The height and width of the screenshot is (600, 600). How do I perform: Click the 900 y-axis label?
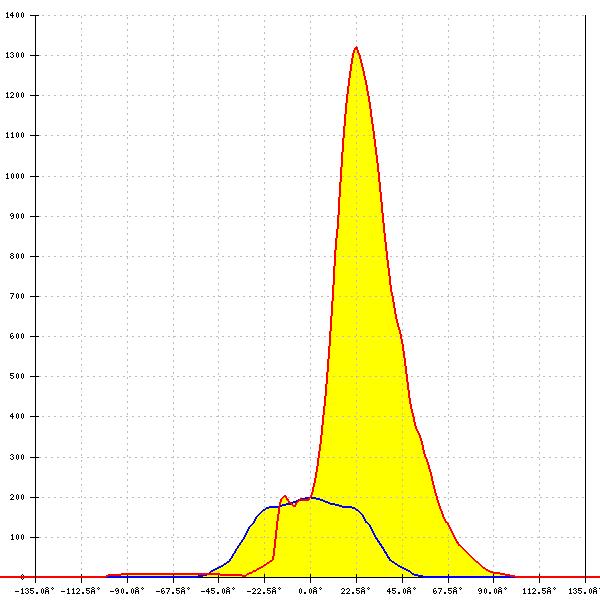17,217
